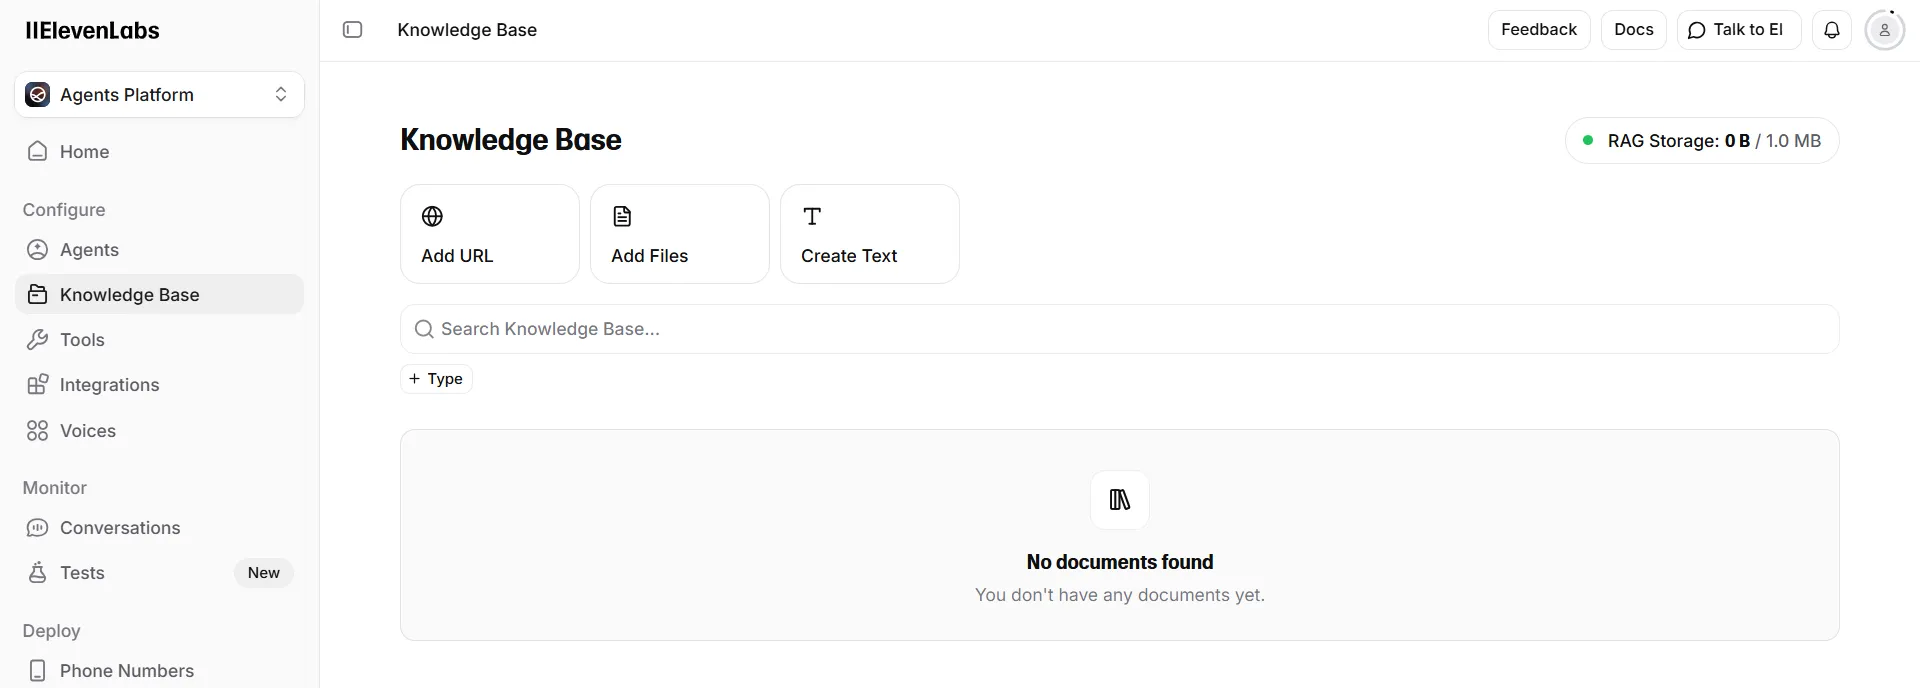The image size is (1920, 688).
Task: Click the globe icon for Add URL
Action: coord(432,216)
